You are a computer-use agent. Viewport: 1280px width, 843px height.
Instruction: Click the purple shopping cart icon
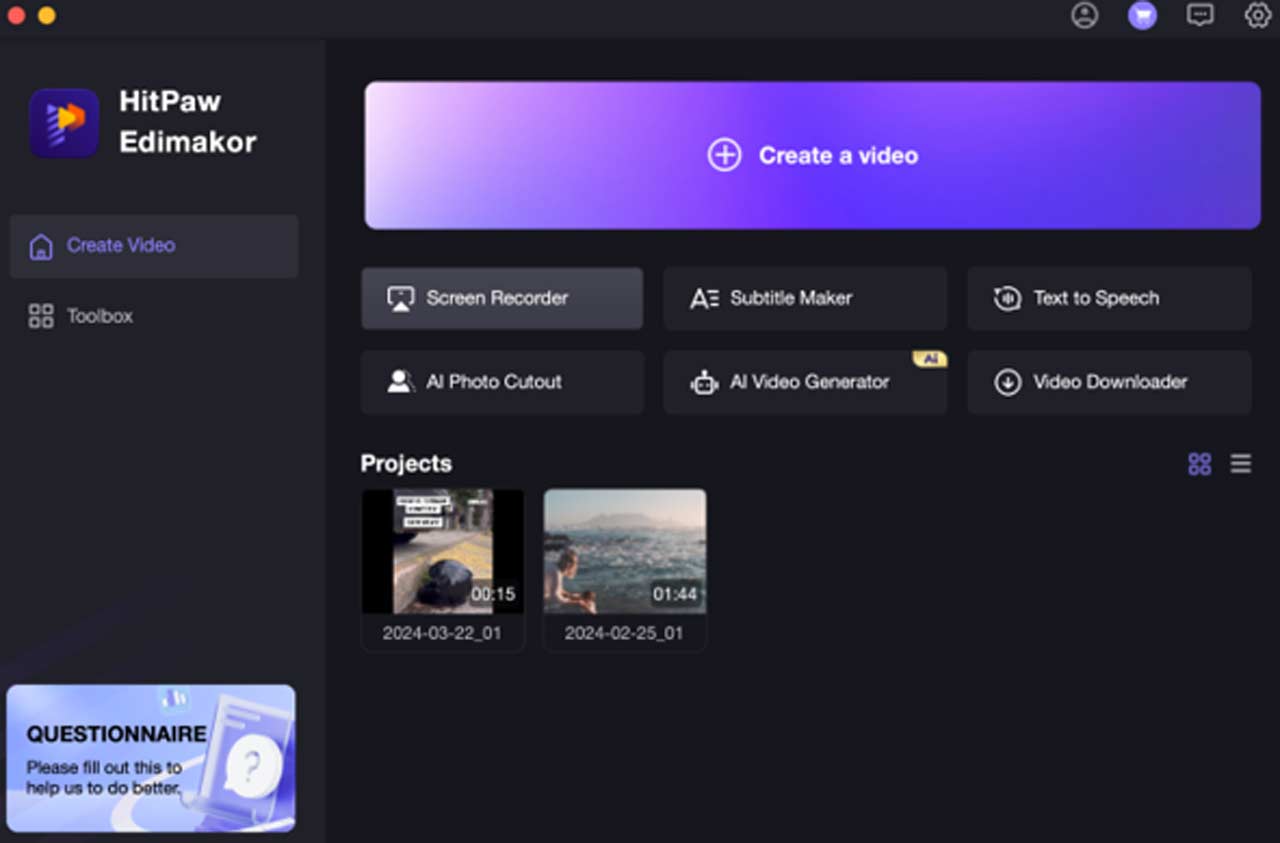(x=1142, y=15)
